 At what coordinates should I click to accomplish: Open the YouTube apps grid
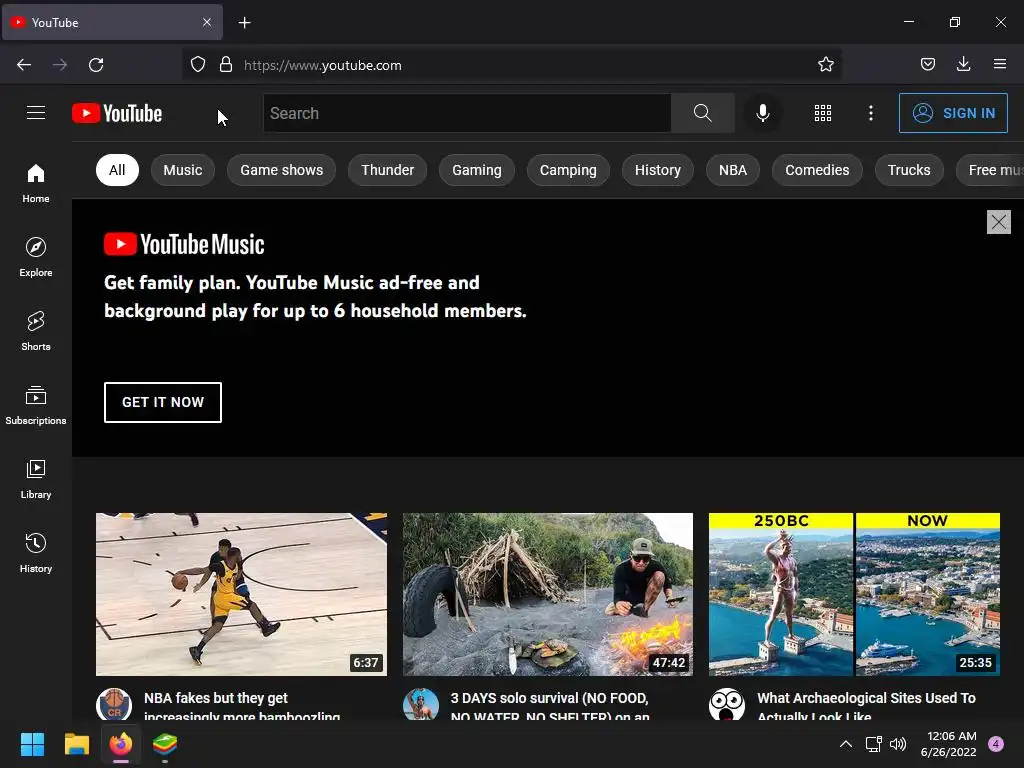point(823,113)
